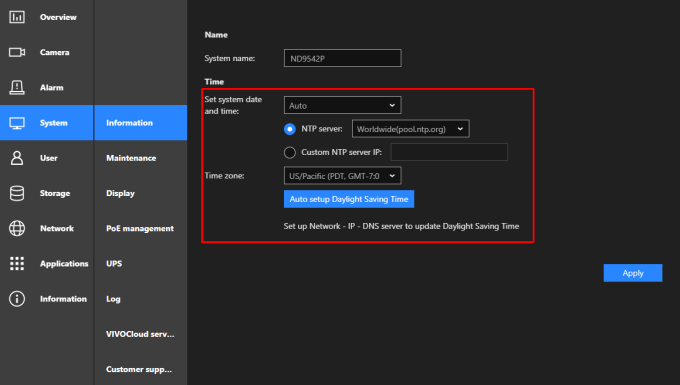Open the Set system date and time dropdown

click(343, 105)
